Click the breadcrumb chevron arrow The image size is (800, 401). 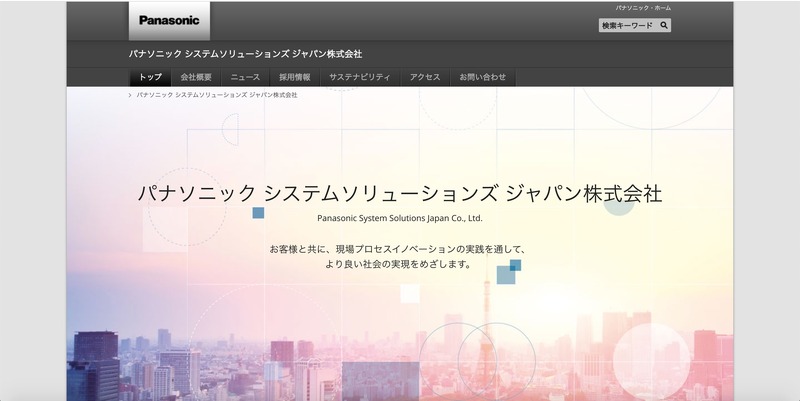pos(131,95)
